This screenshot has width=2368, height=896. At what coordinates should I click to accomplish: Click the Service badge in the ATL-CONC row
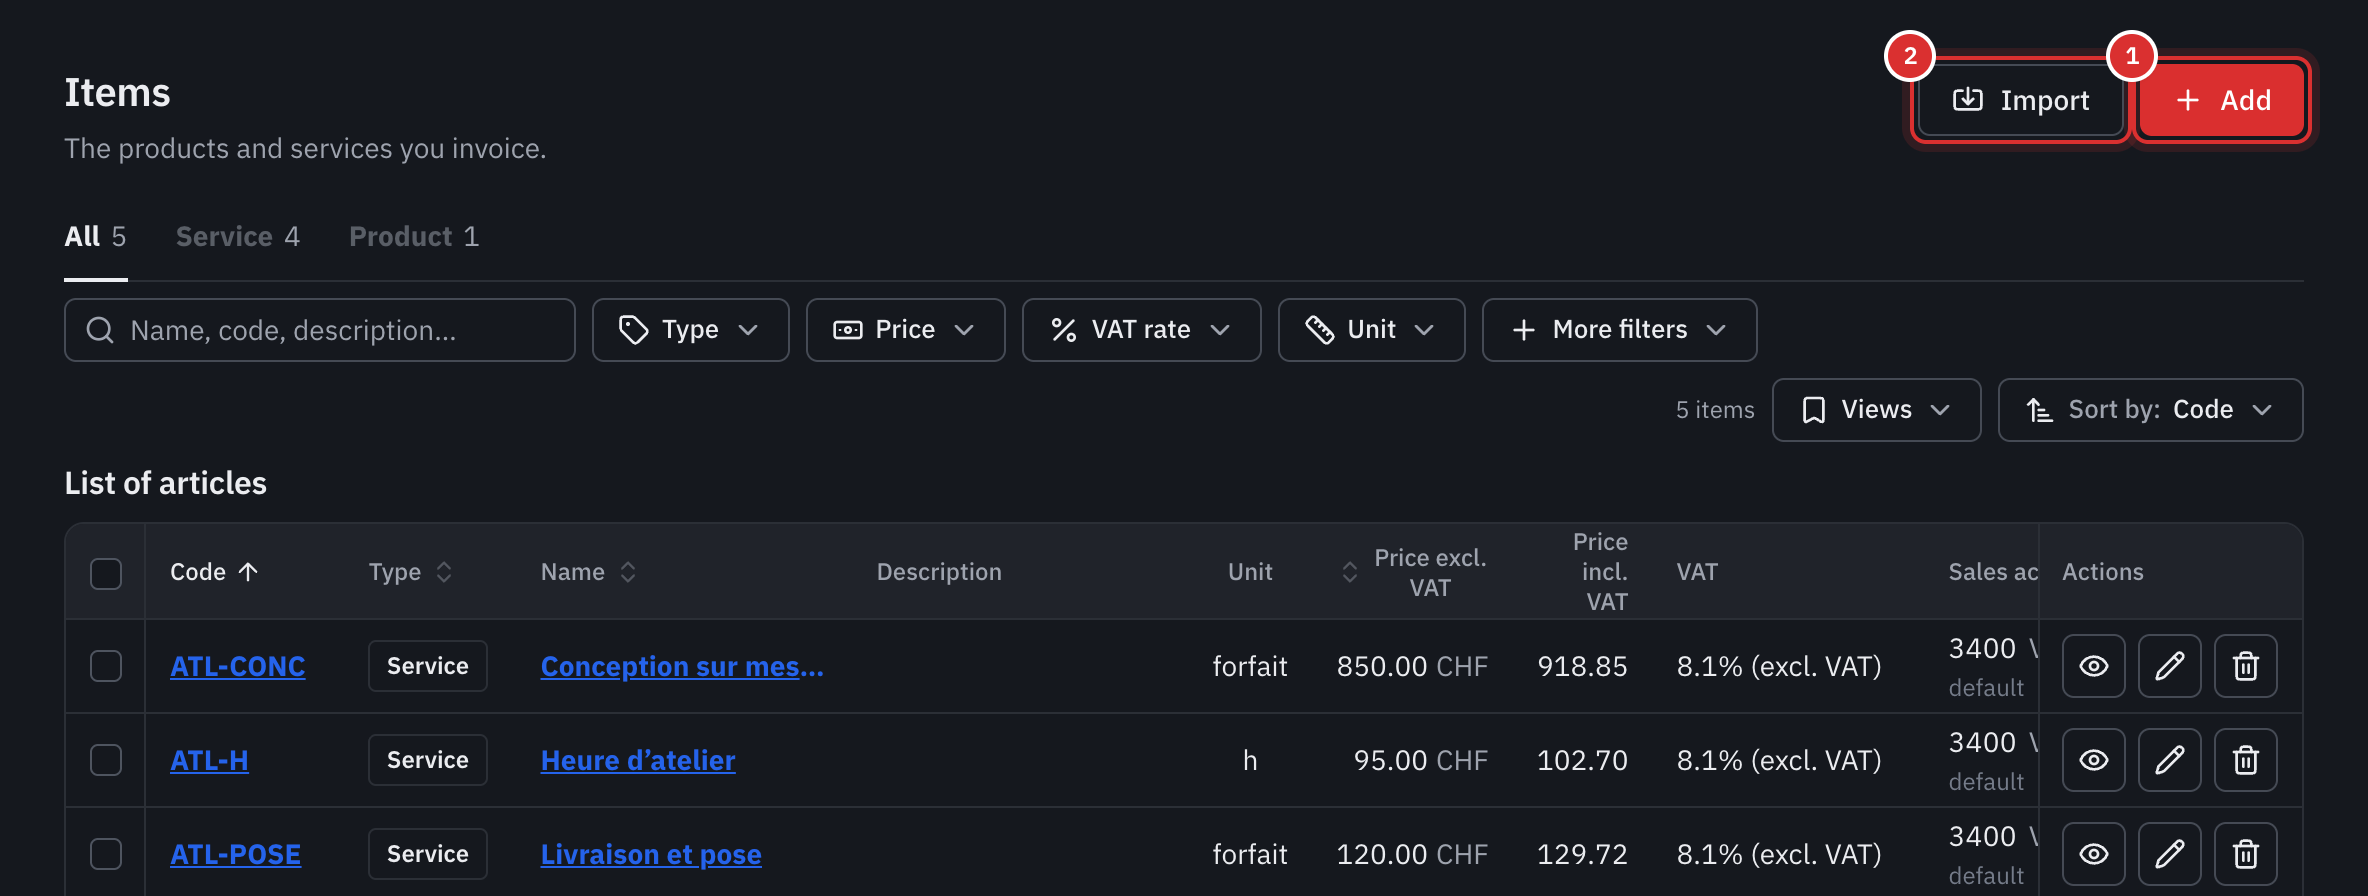pyautogui.click(x=428, y=666)
